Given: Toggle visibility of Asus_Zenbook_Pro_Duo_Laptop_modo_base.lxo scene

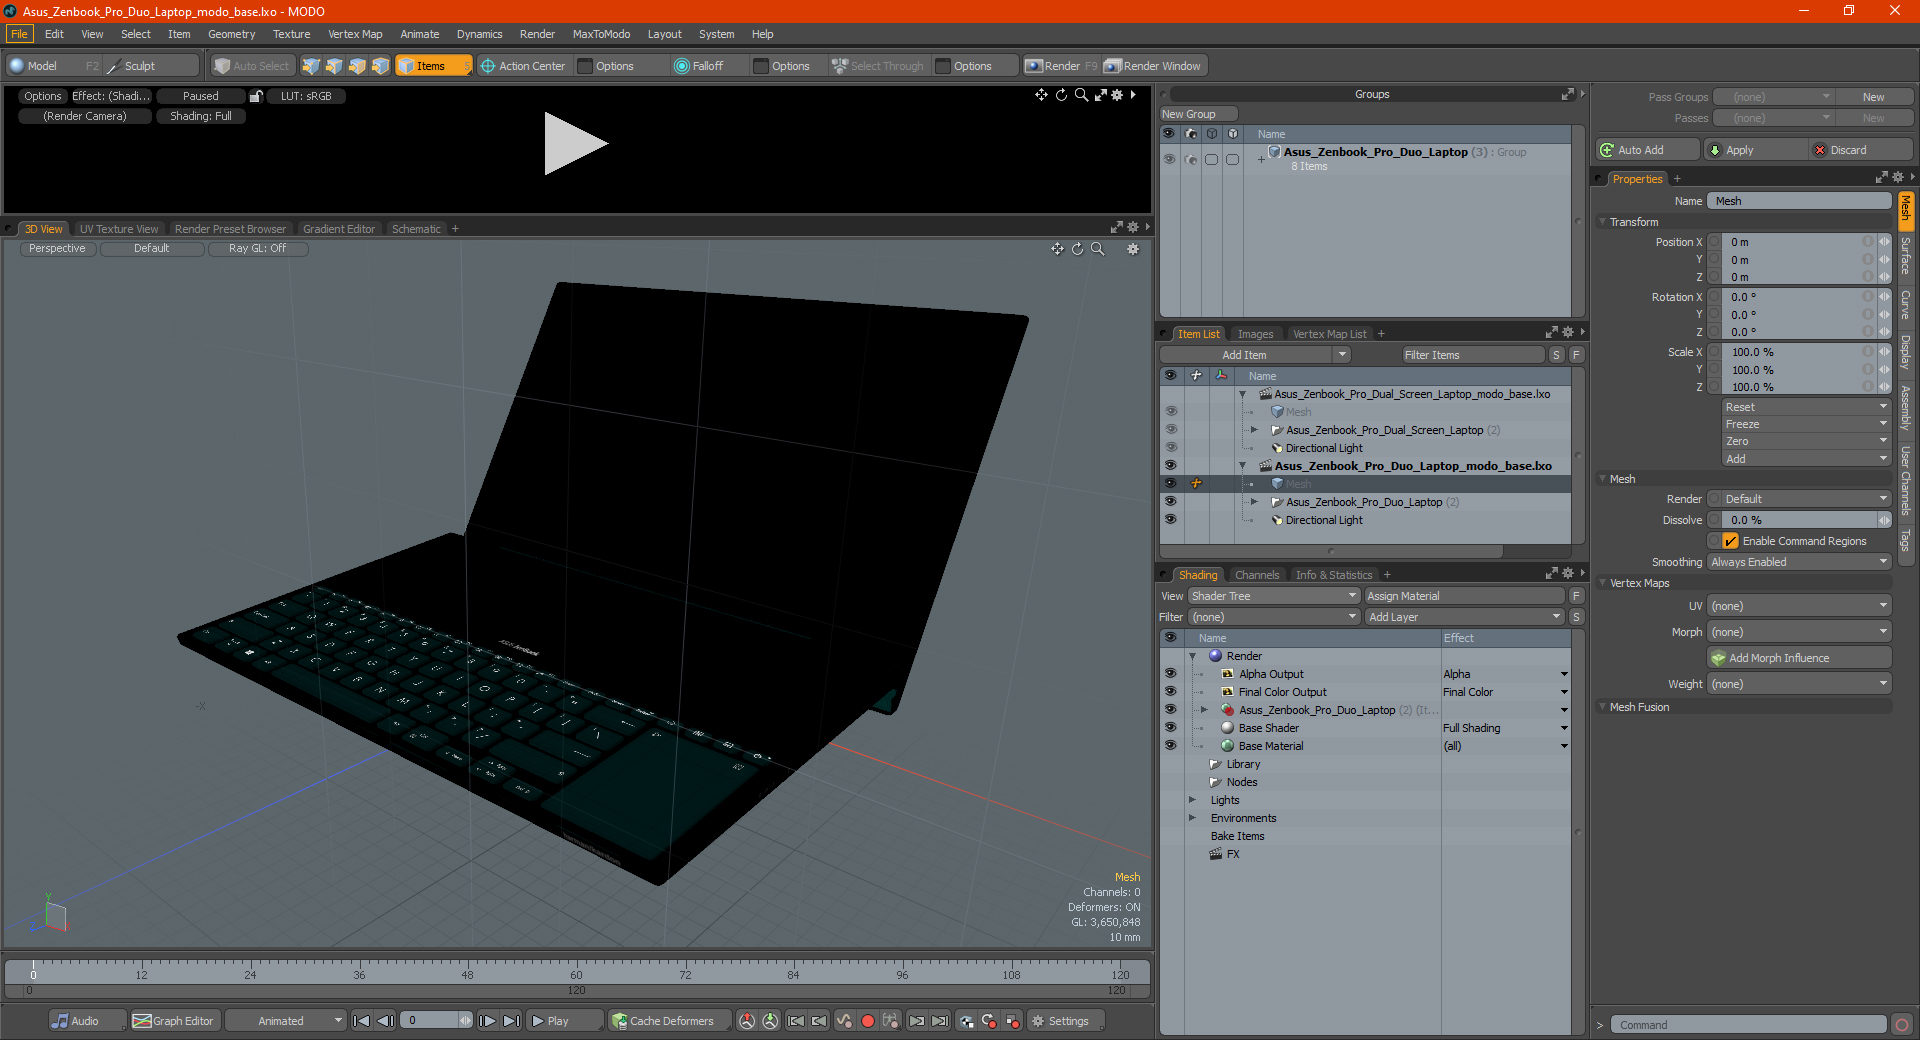Looking at the screenshot, I should tap(1170, 466).
